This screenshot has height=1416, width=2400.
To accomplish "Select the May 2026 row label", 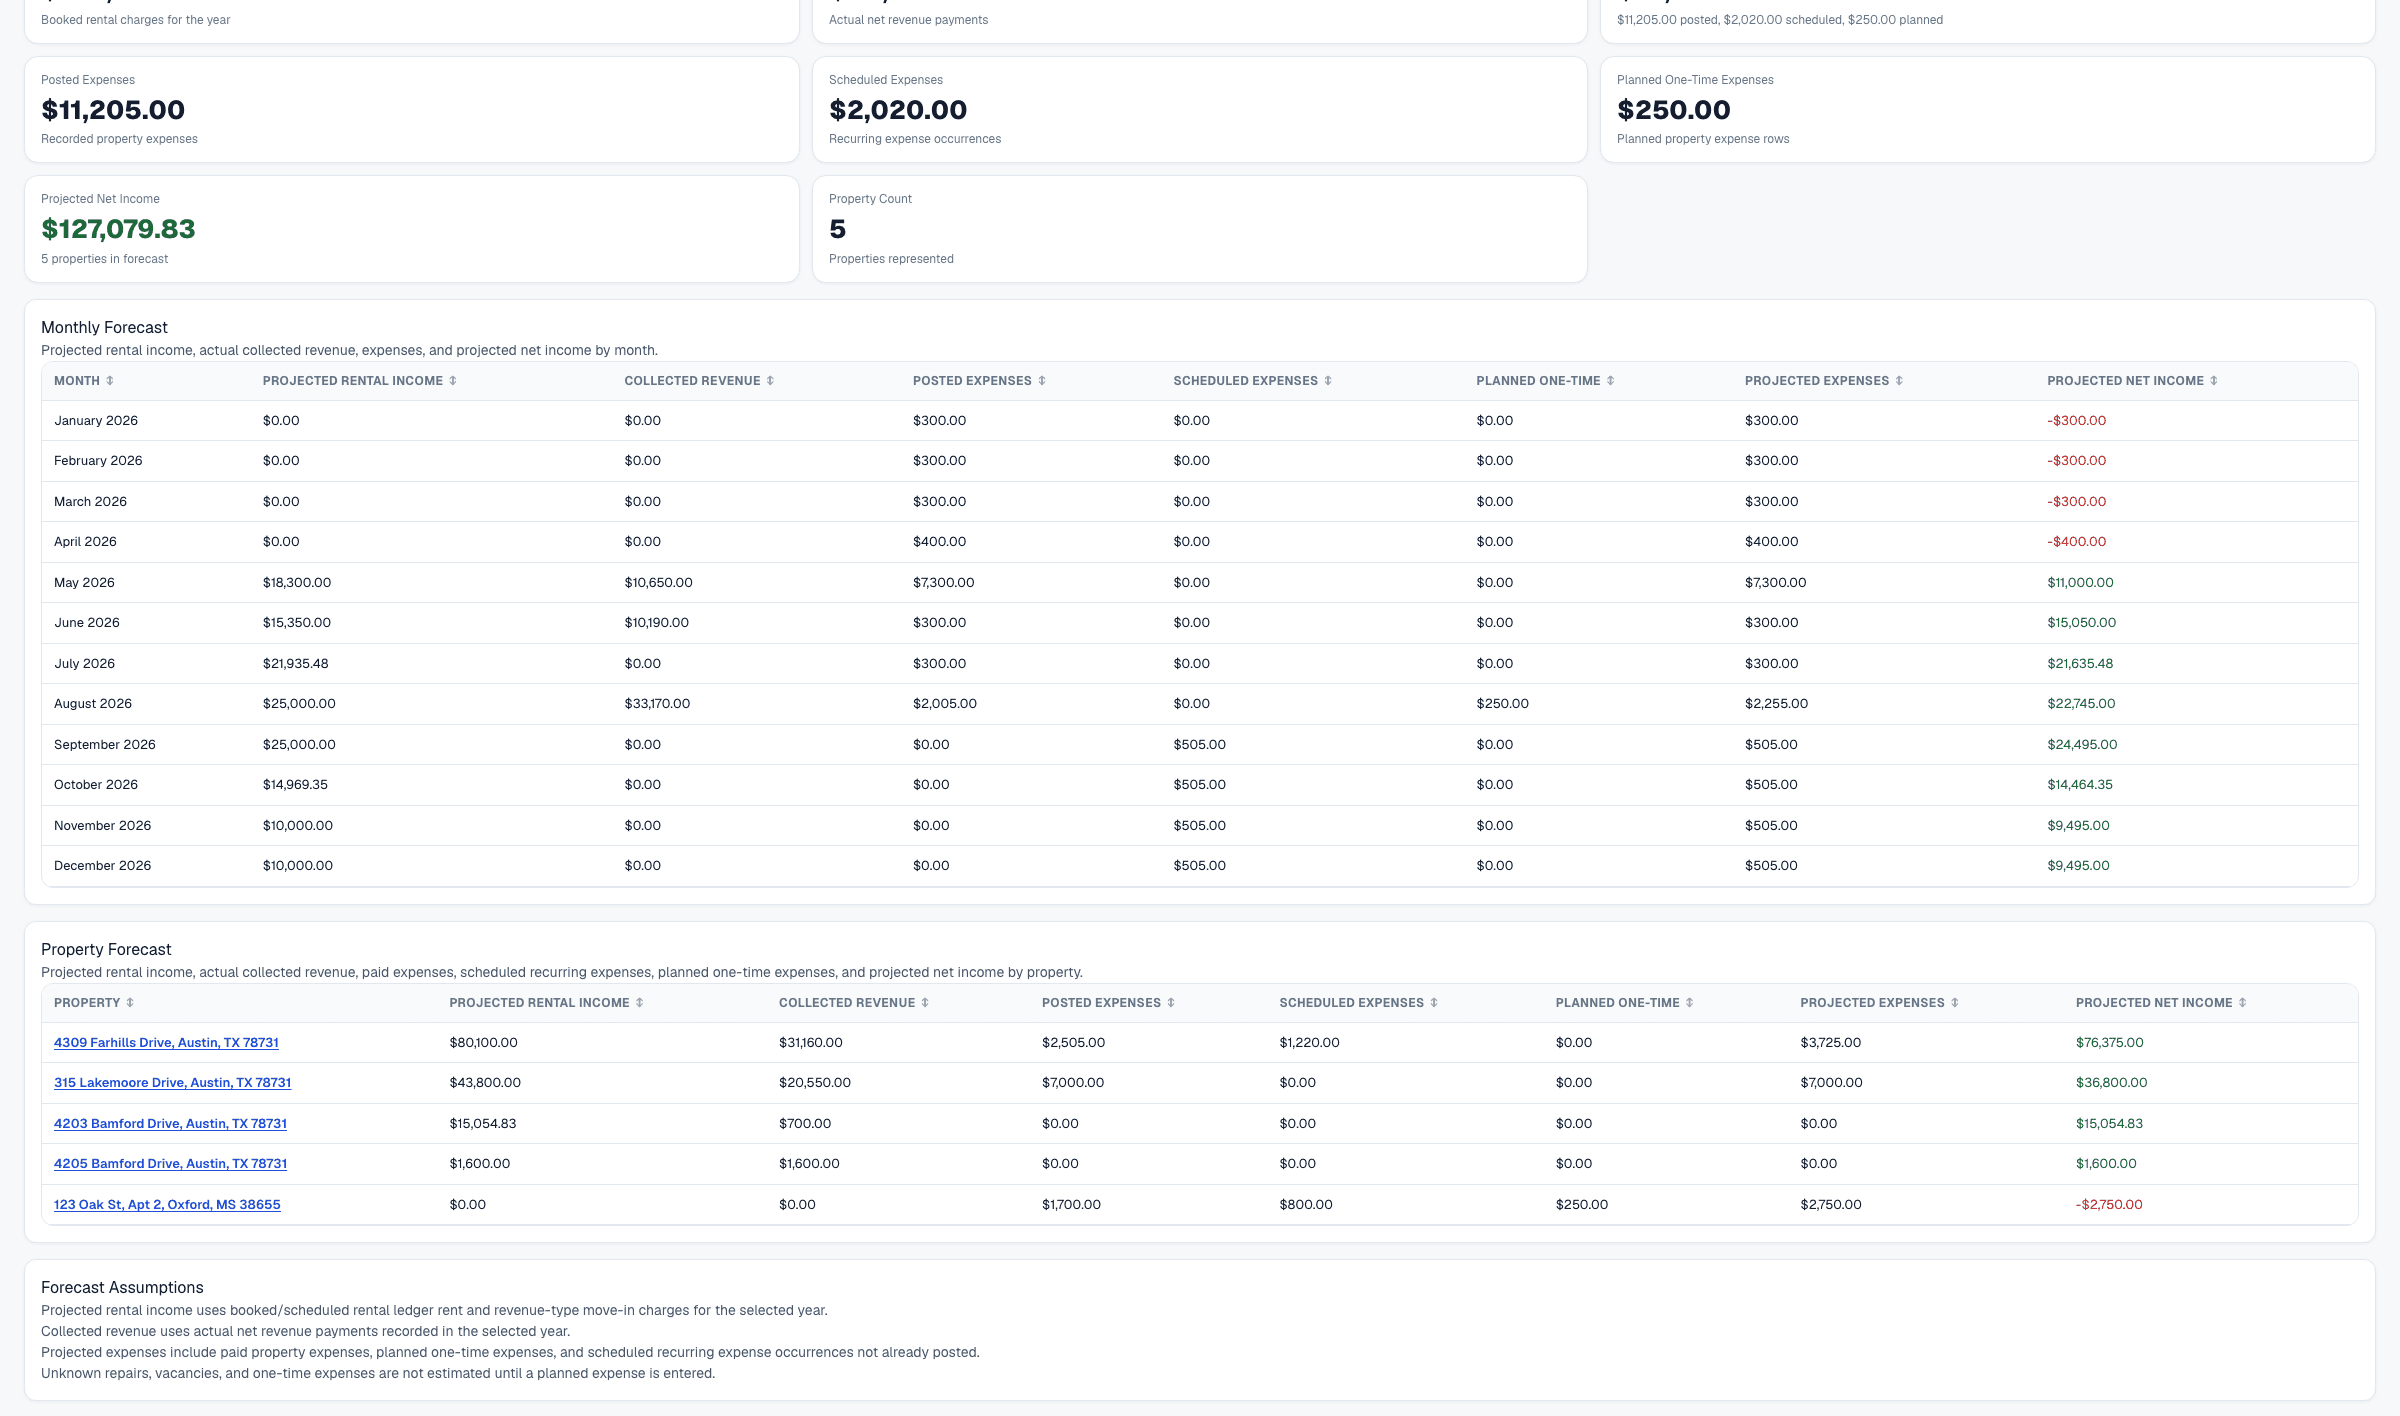I will [x=84, y=583].
